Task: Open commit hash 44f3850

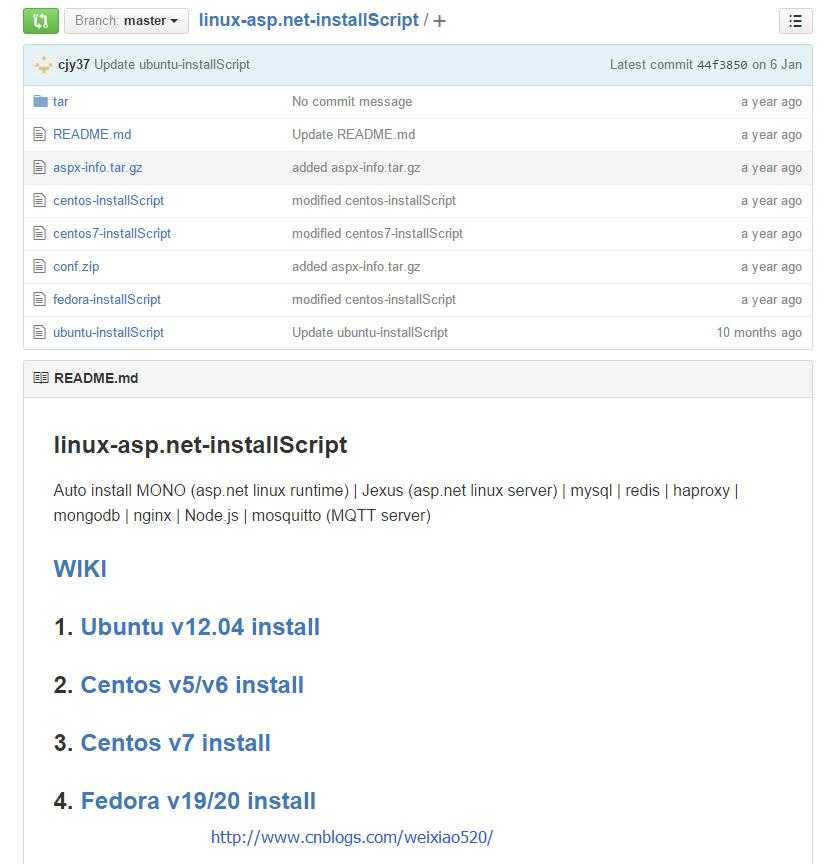Action: tap(722, 65)
